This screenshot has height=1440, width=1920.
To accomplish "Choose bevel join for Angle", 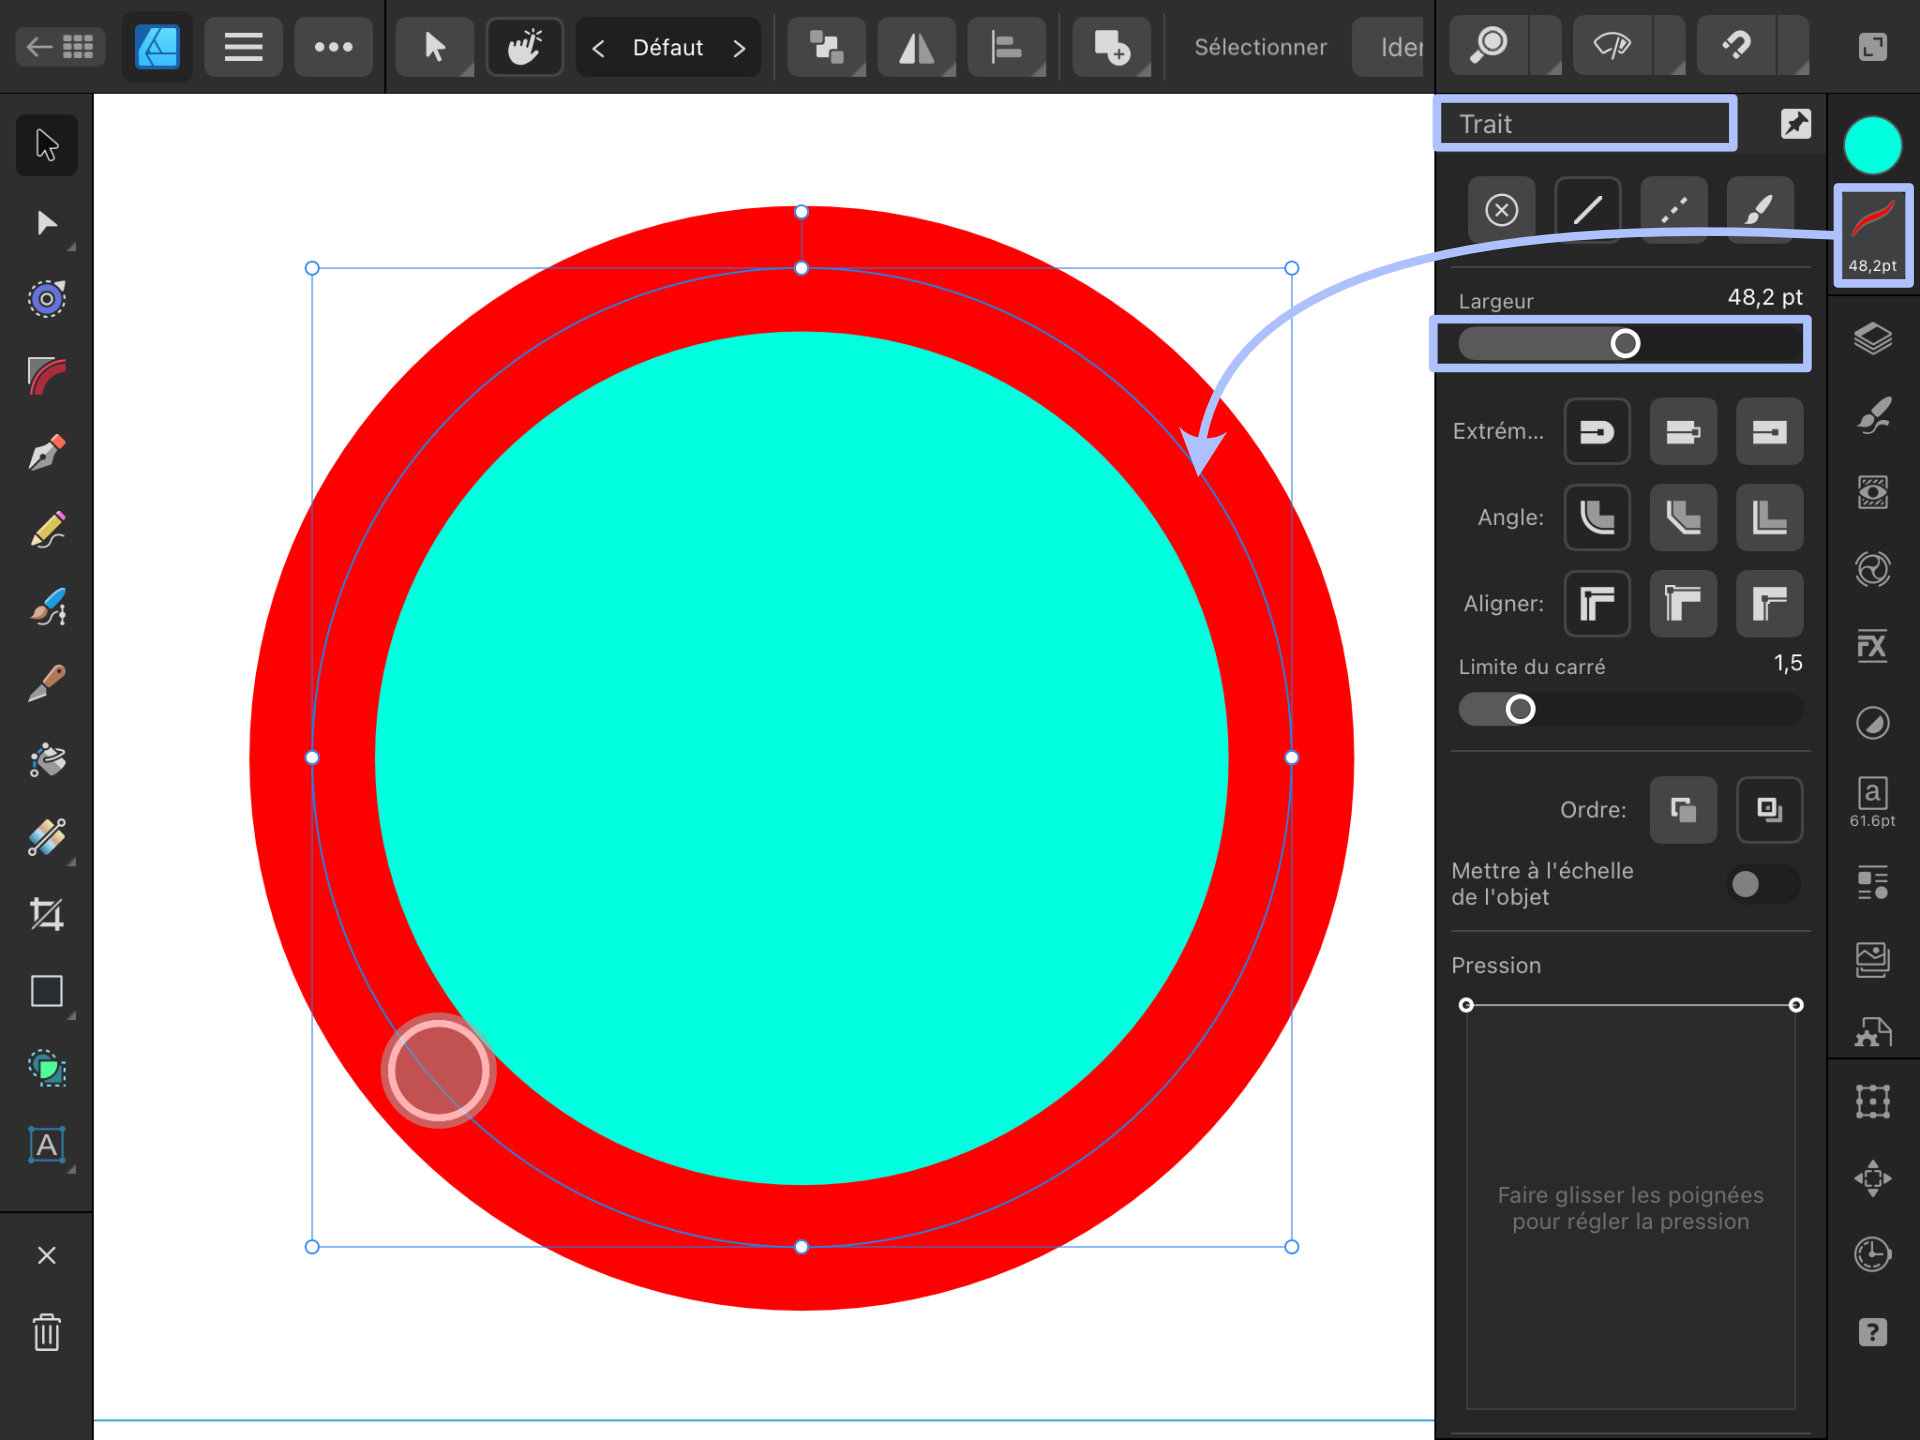I will (x=1683, y=518).
